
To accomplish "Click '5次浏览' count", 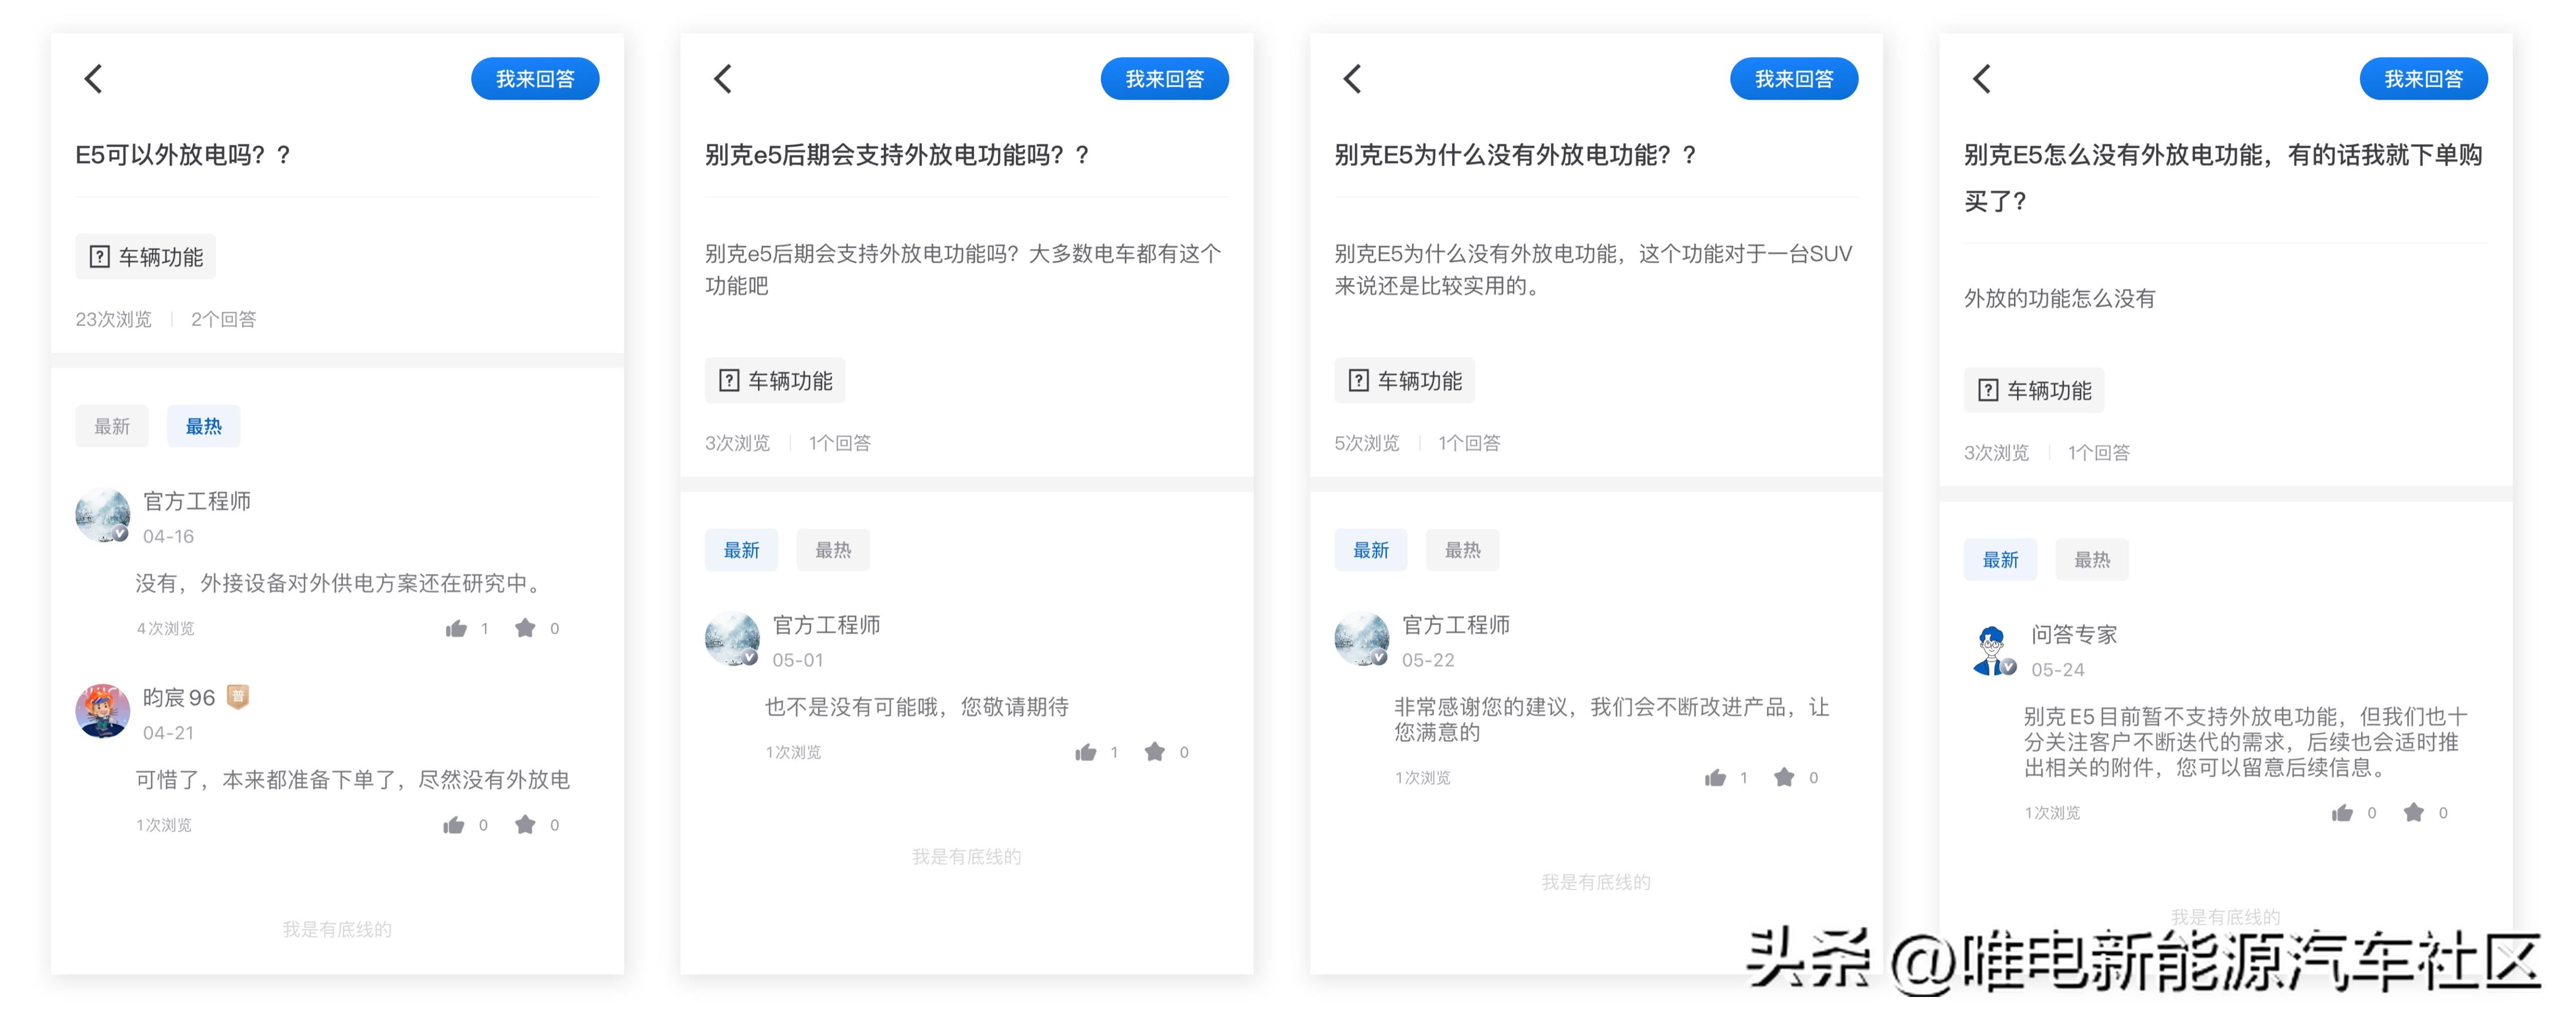I will click(x=1367, y=443).
